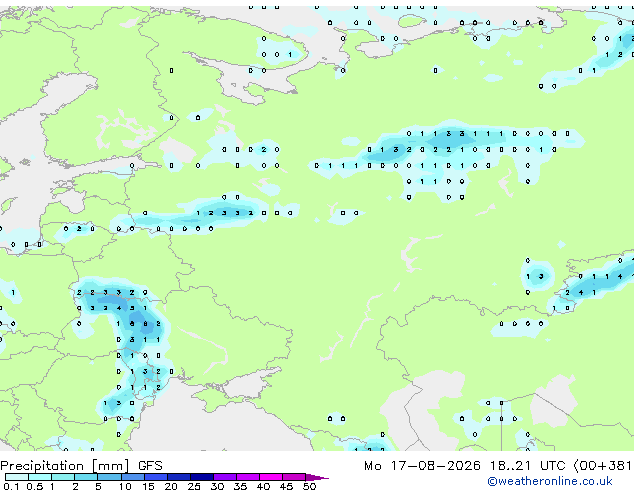Choose the 20 to 25 mm legend swatch
The image size is (634, 490).
(x=179, y=477)
